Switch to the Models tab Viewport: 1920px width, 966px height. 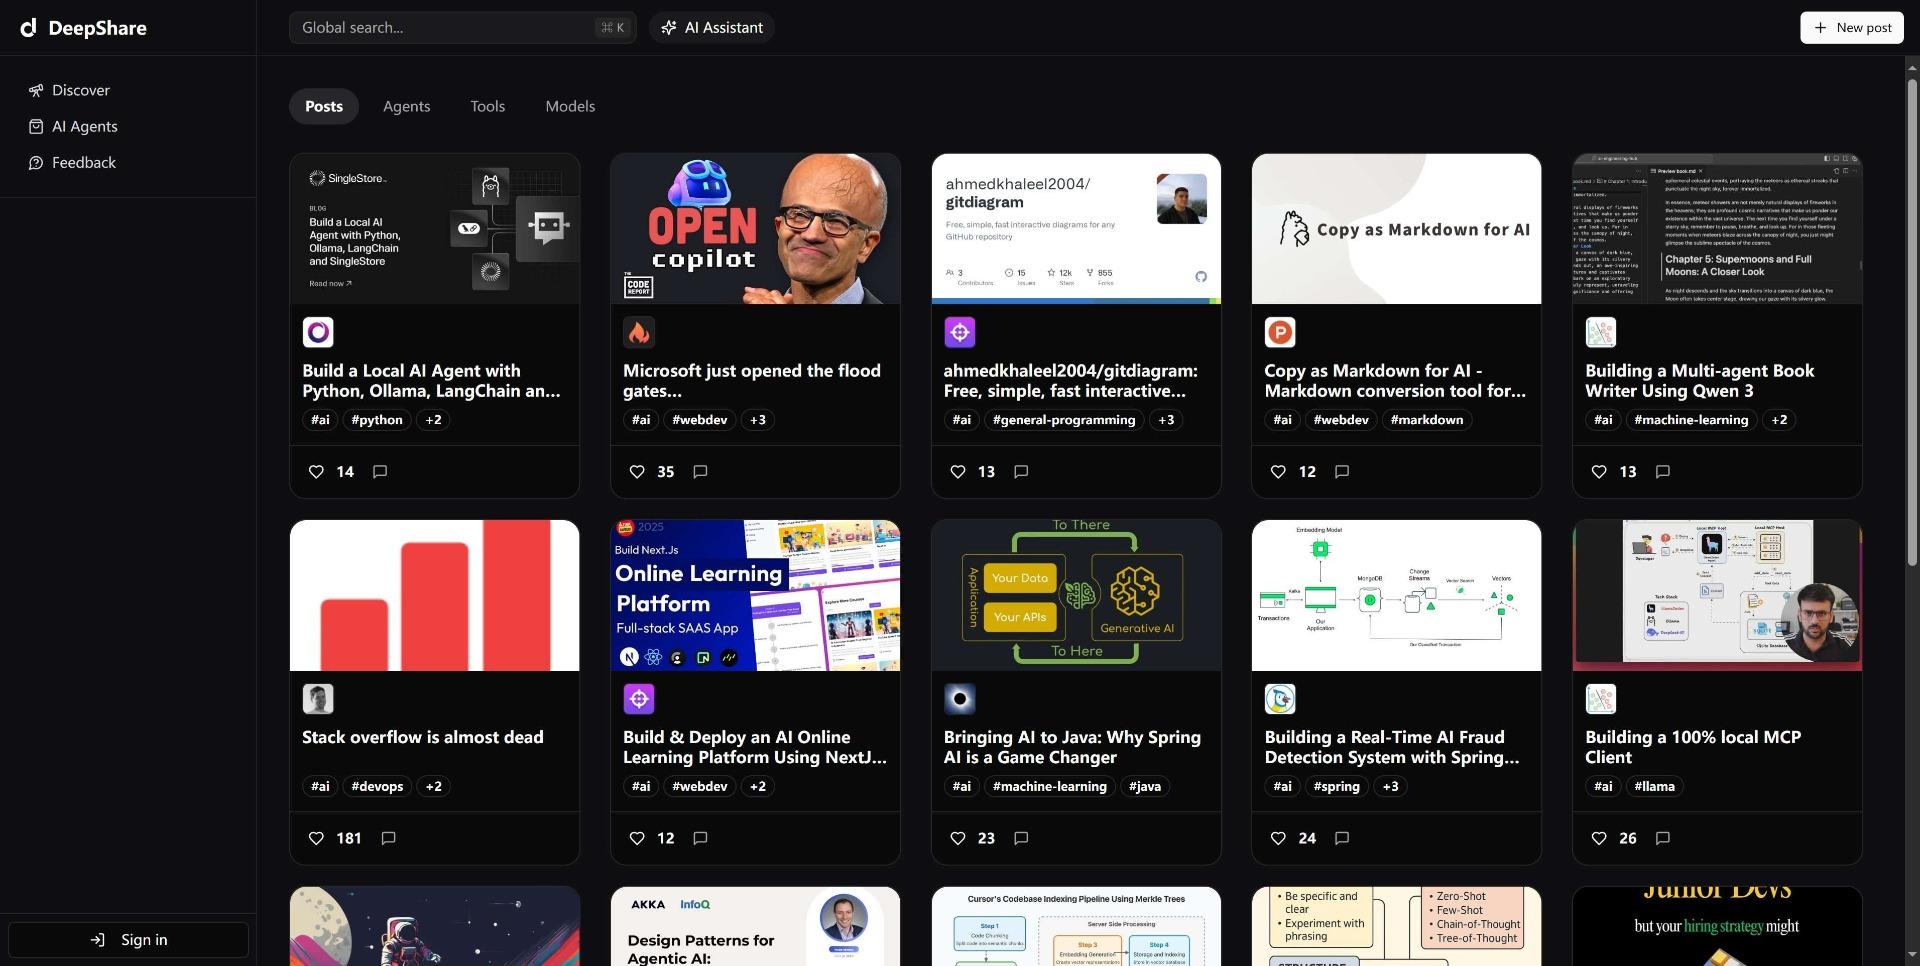point(570,106)
